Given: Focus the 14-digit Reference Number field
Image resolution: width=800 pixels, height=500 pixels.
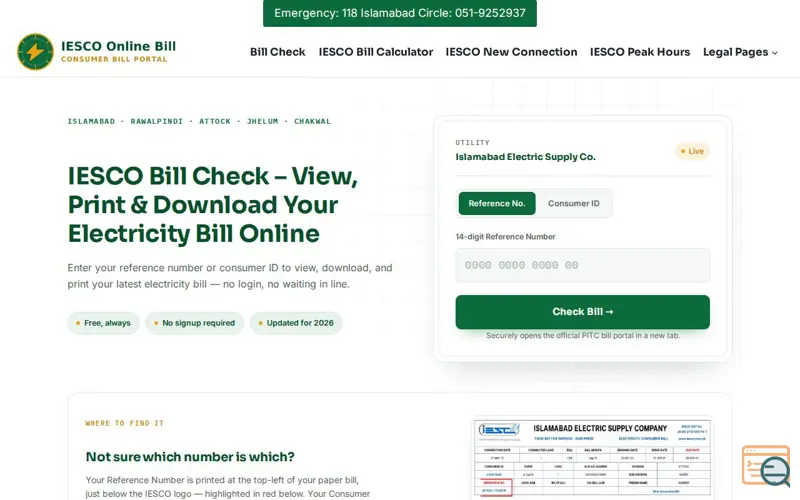Looking at the screenshot, I should pyautogui.click(x=582, y=265).
